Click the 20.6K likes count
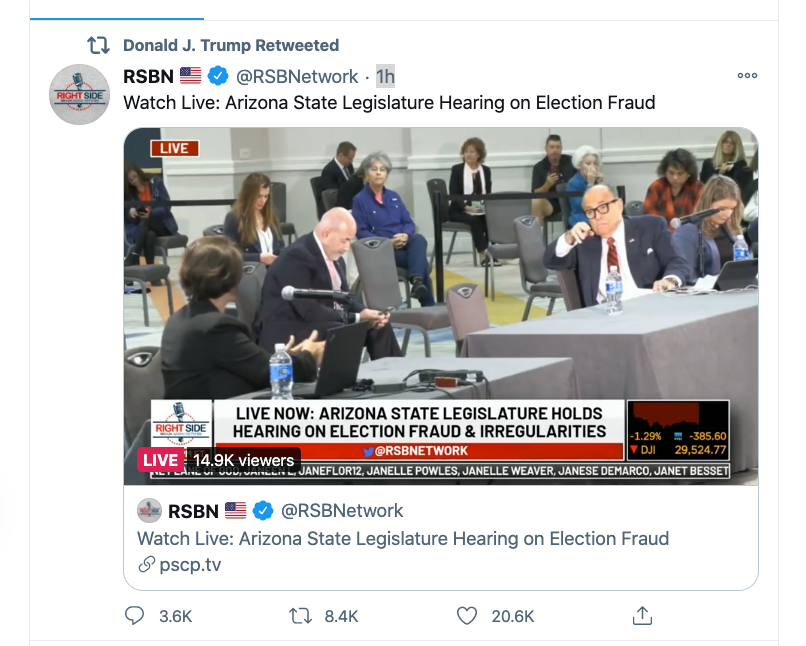Image resolution: width=806 pixels, height=646 pixels. click(x=513, y=616)
